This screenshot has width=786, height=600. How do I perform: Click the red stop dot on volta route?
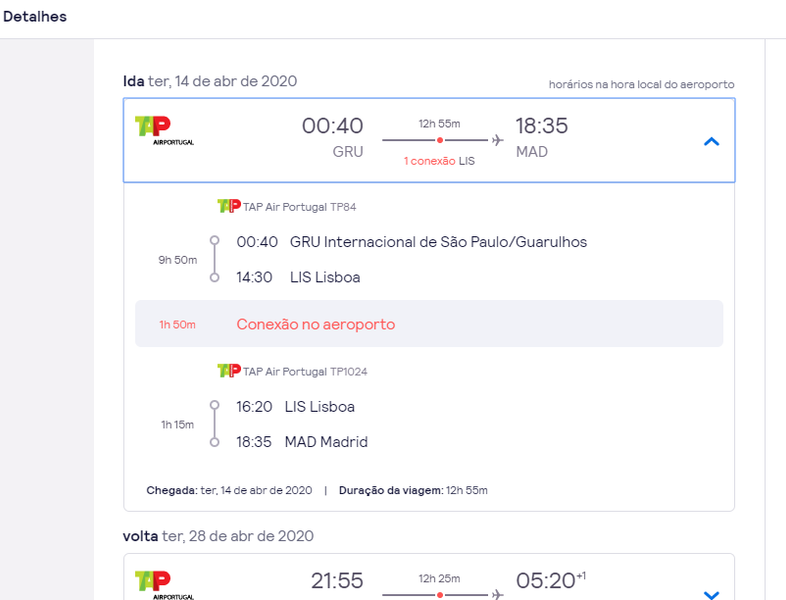[x=440, y=595]
